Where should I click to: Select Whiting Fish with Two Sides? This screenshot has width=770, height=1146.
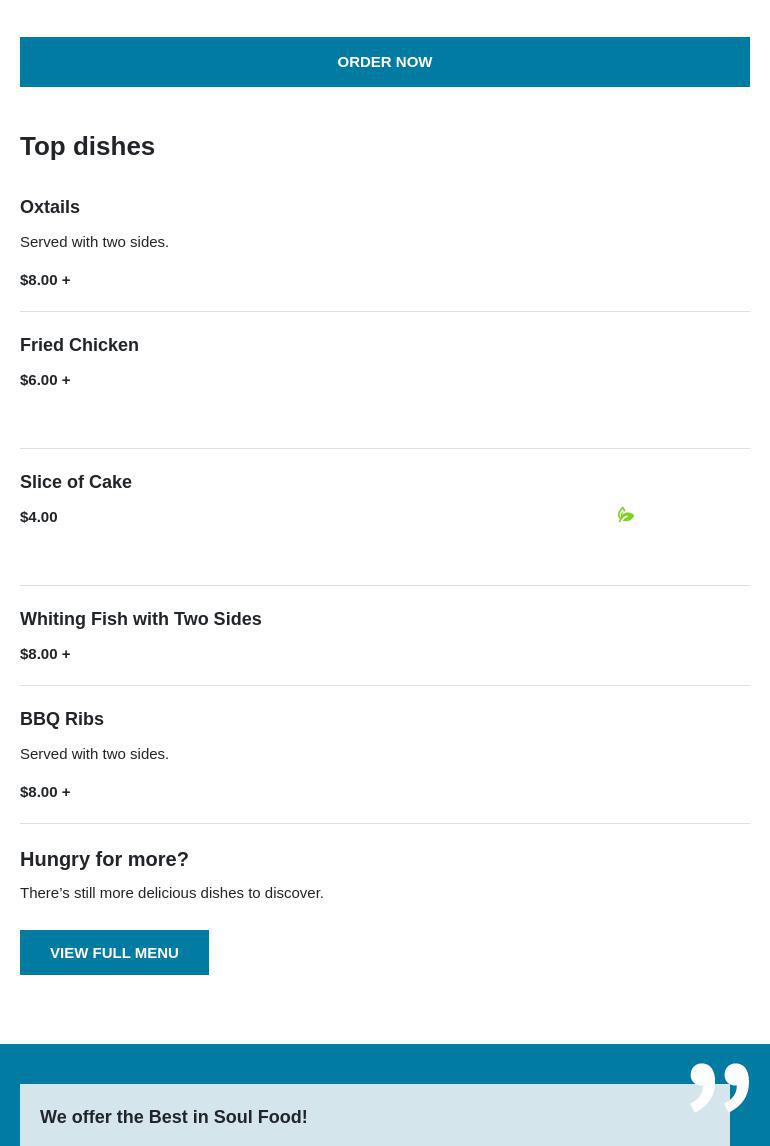click(x=141, y=619)
